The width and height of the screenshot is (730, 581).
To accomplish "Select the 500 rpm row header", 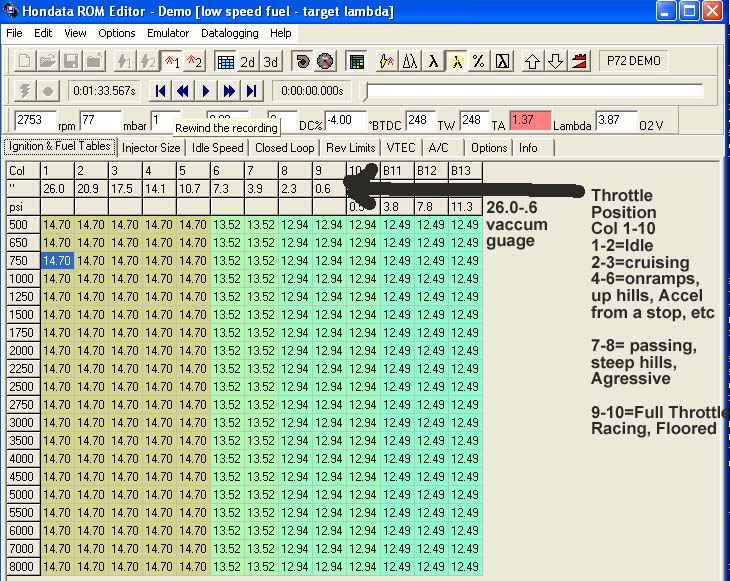I will click(x=23, y=225).
